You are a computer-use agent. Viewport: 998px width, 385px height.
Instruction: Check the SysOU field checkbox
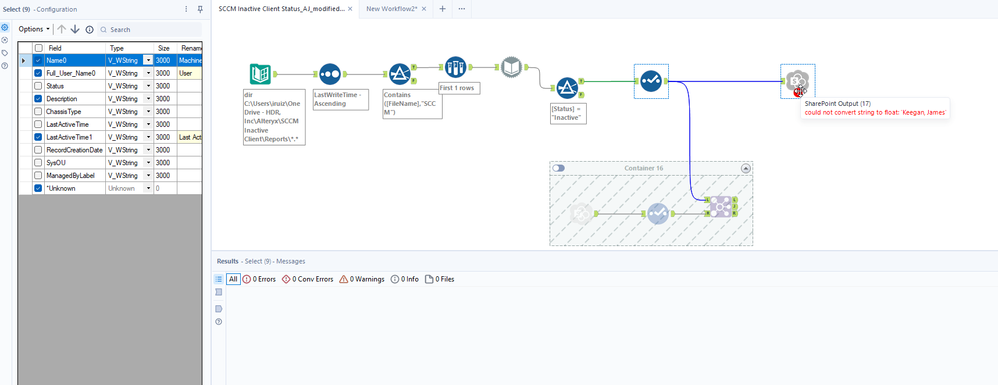38,162
